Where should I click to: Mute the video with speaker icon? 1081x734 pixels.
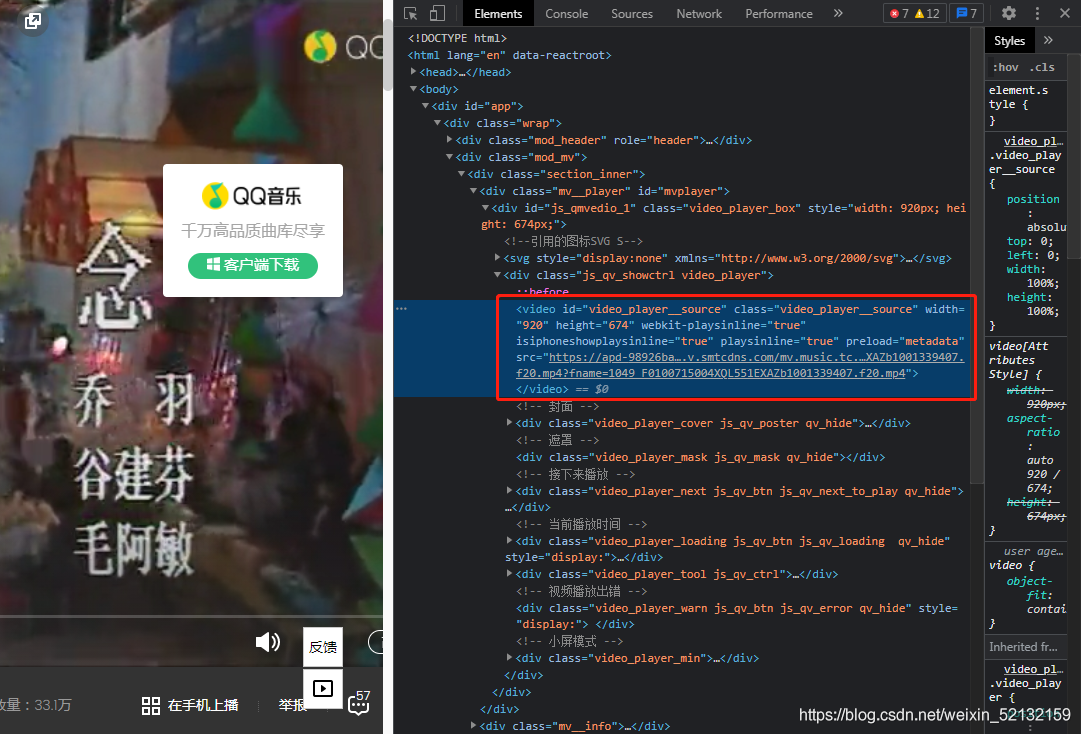coord(267,642)
